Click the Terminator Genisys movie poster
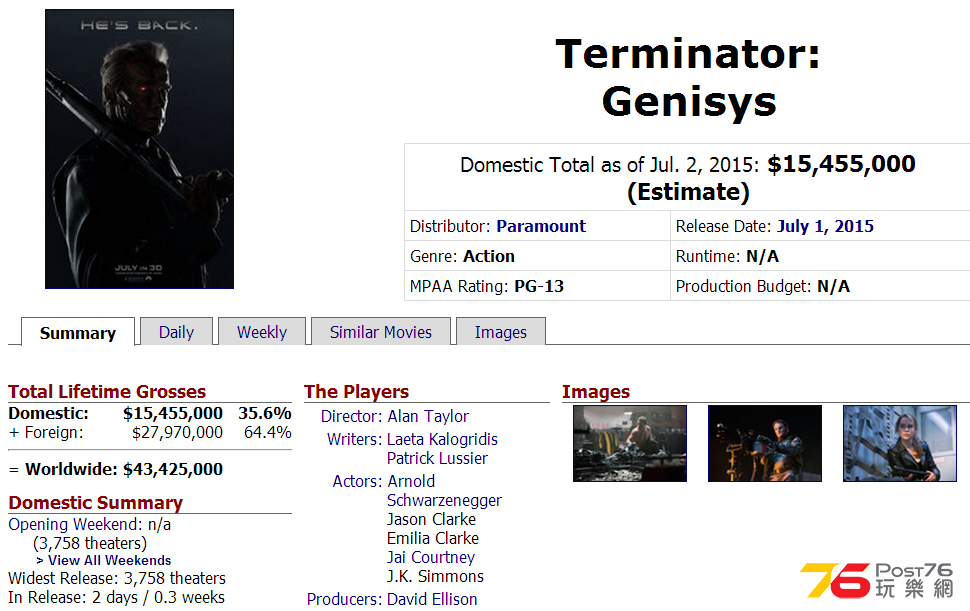Image resolution: width=970 pixels, height=611 pixels. coord(139,149)
